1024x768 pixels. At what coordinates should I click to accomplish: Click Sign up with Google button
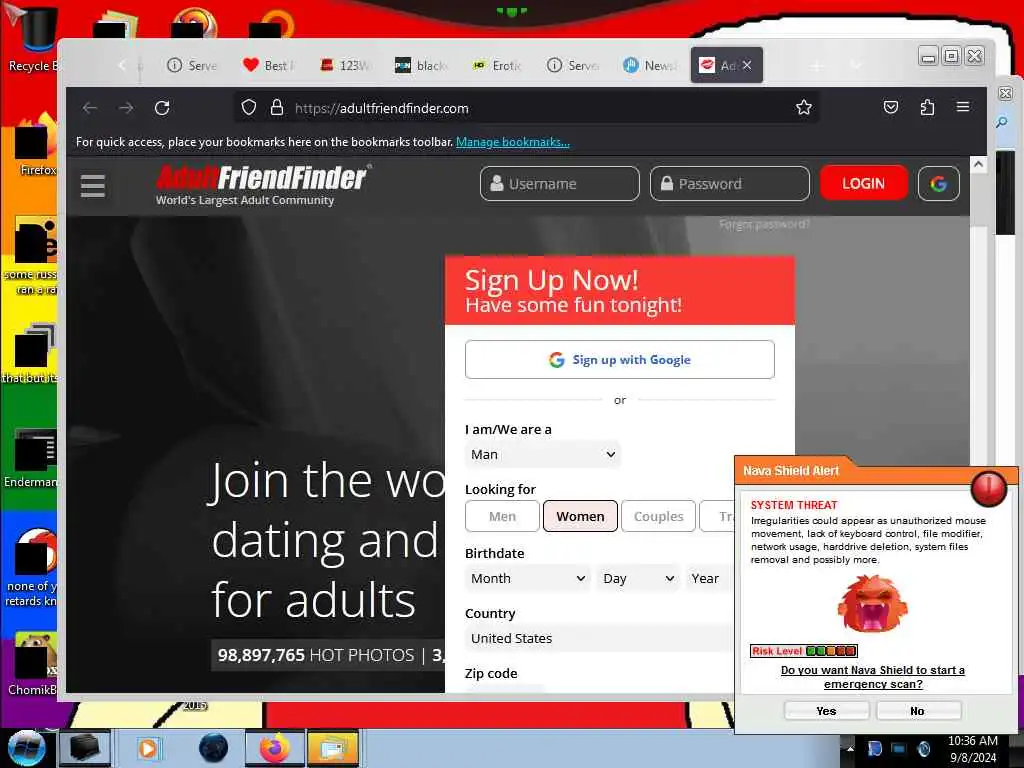coord(620,359)
